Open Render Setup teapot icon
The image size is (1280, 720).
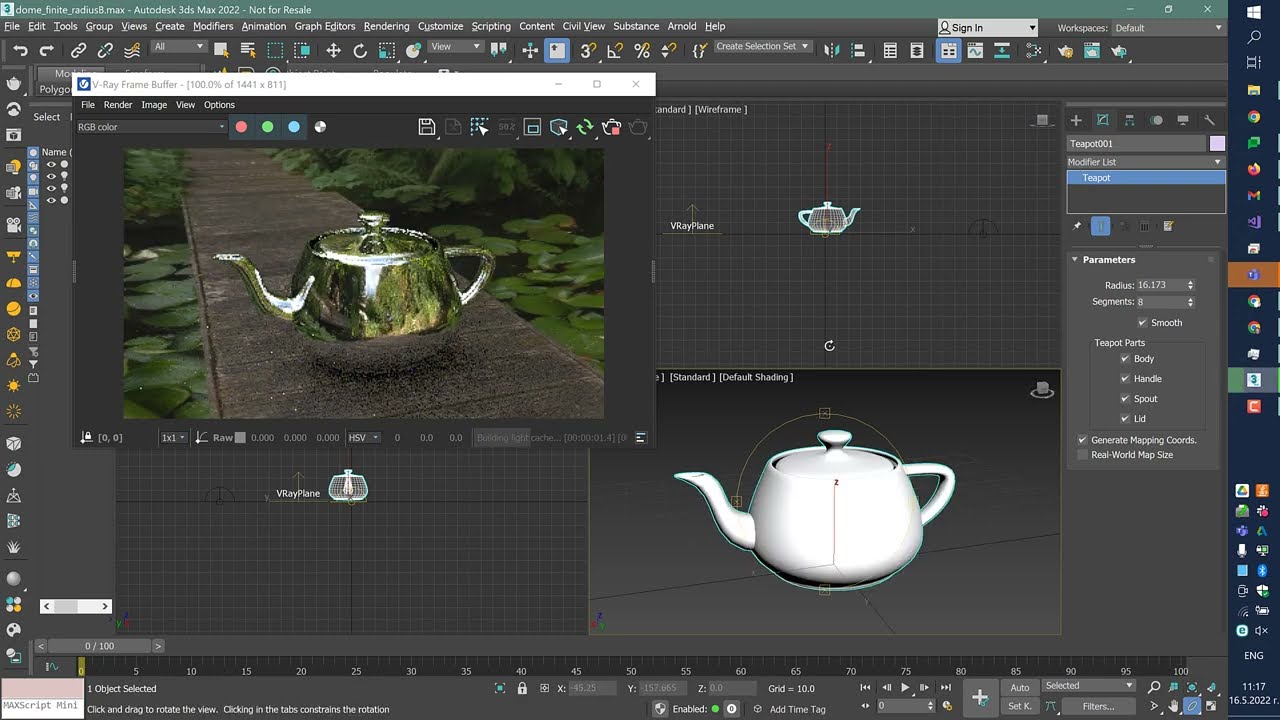pos(1065,50)
